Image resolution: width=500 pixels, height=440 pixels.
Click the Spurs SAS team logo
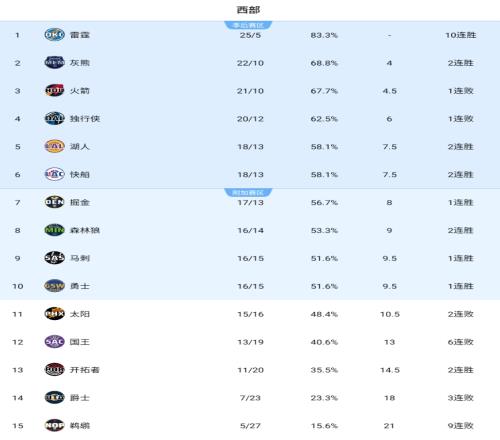(x=54, y=258)
